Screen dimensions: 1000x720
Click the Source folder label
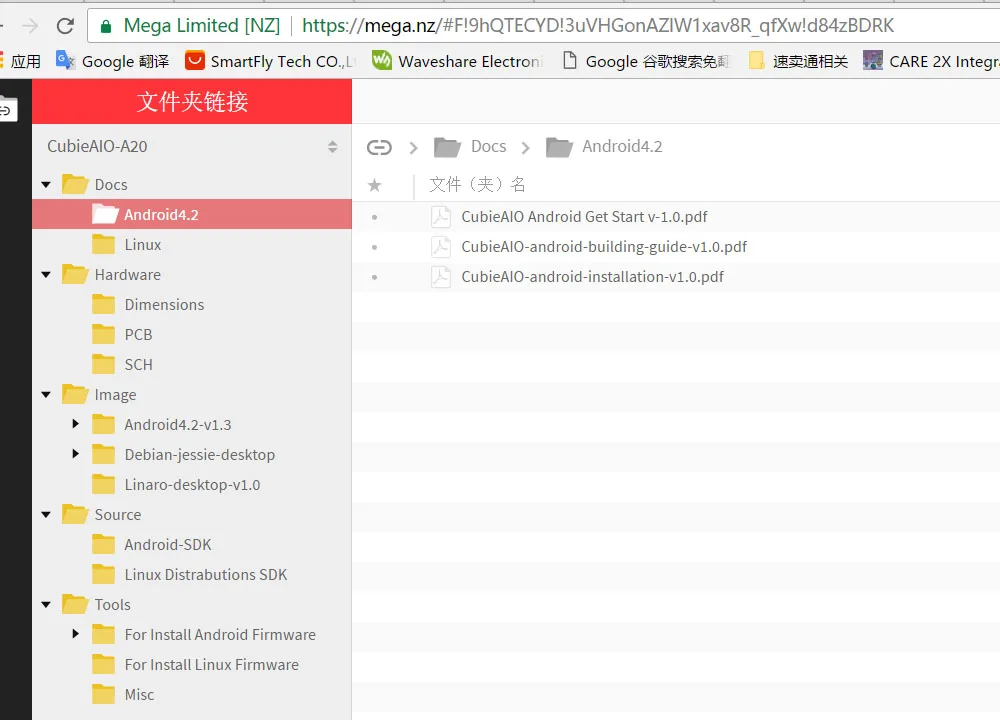117,515
